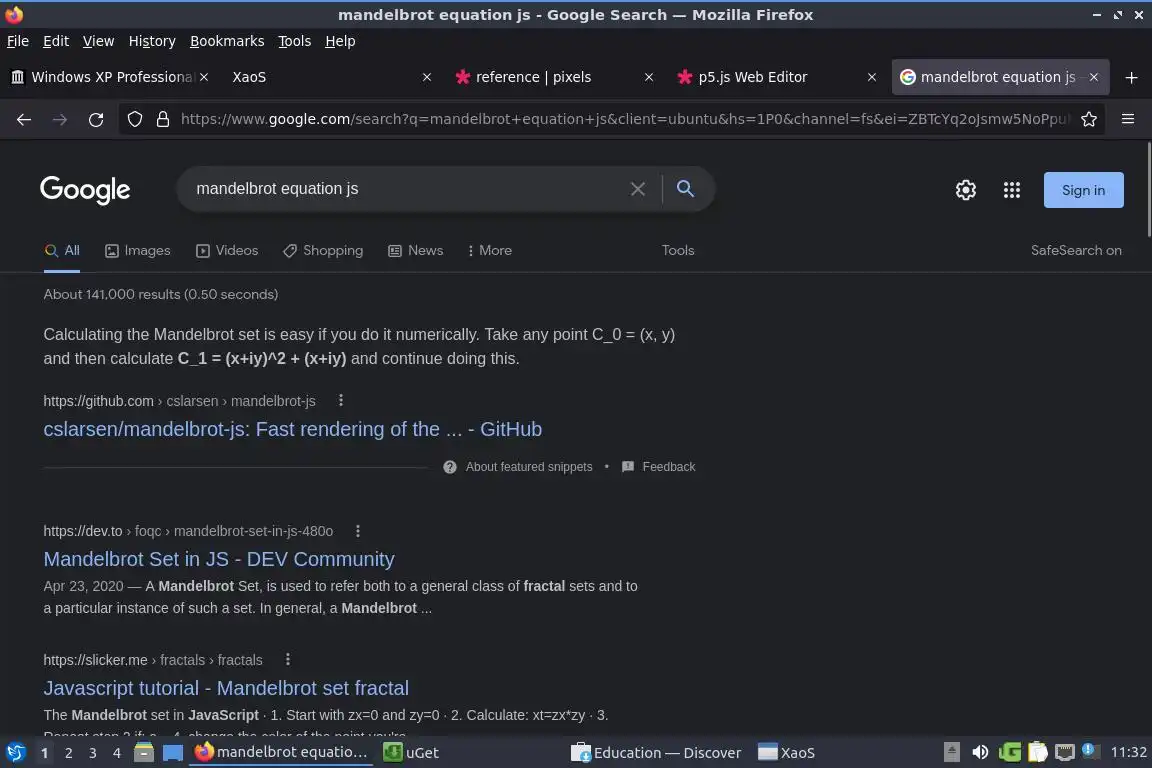The height and width of the screenshot is (768, 1152).
Task: Expand the More search filters menu
Action: 489,251
